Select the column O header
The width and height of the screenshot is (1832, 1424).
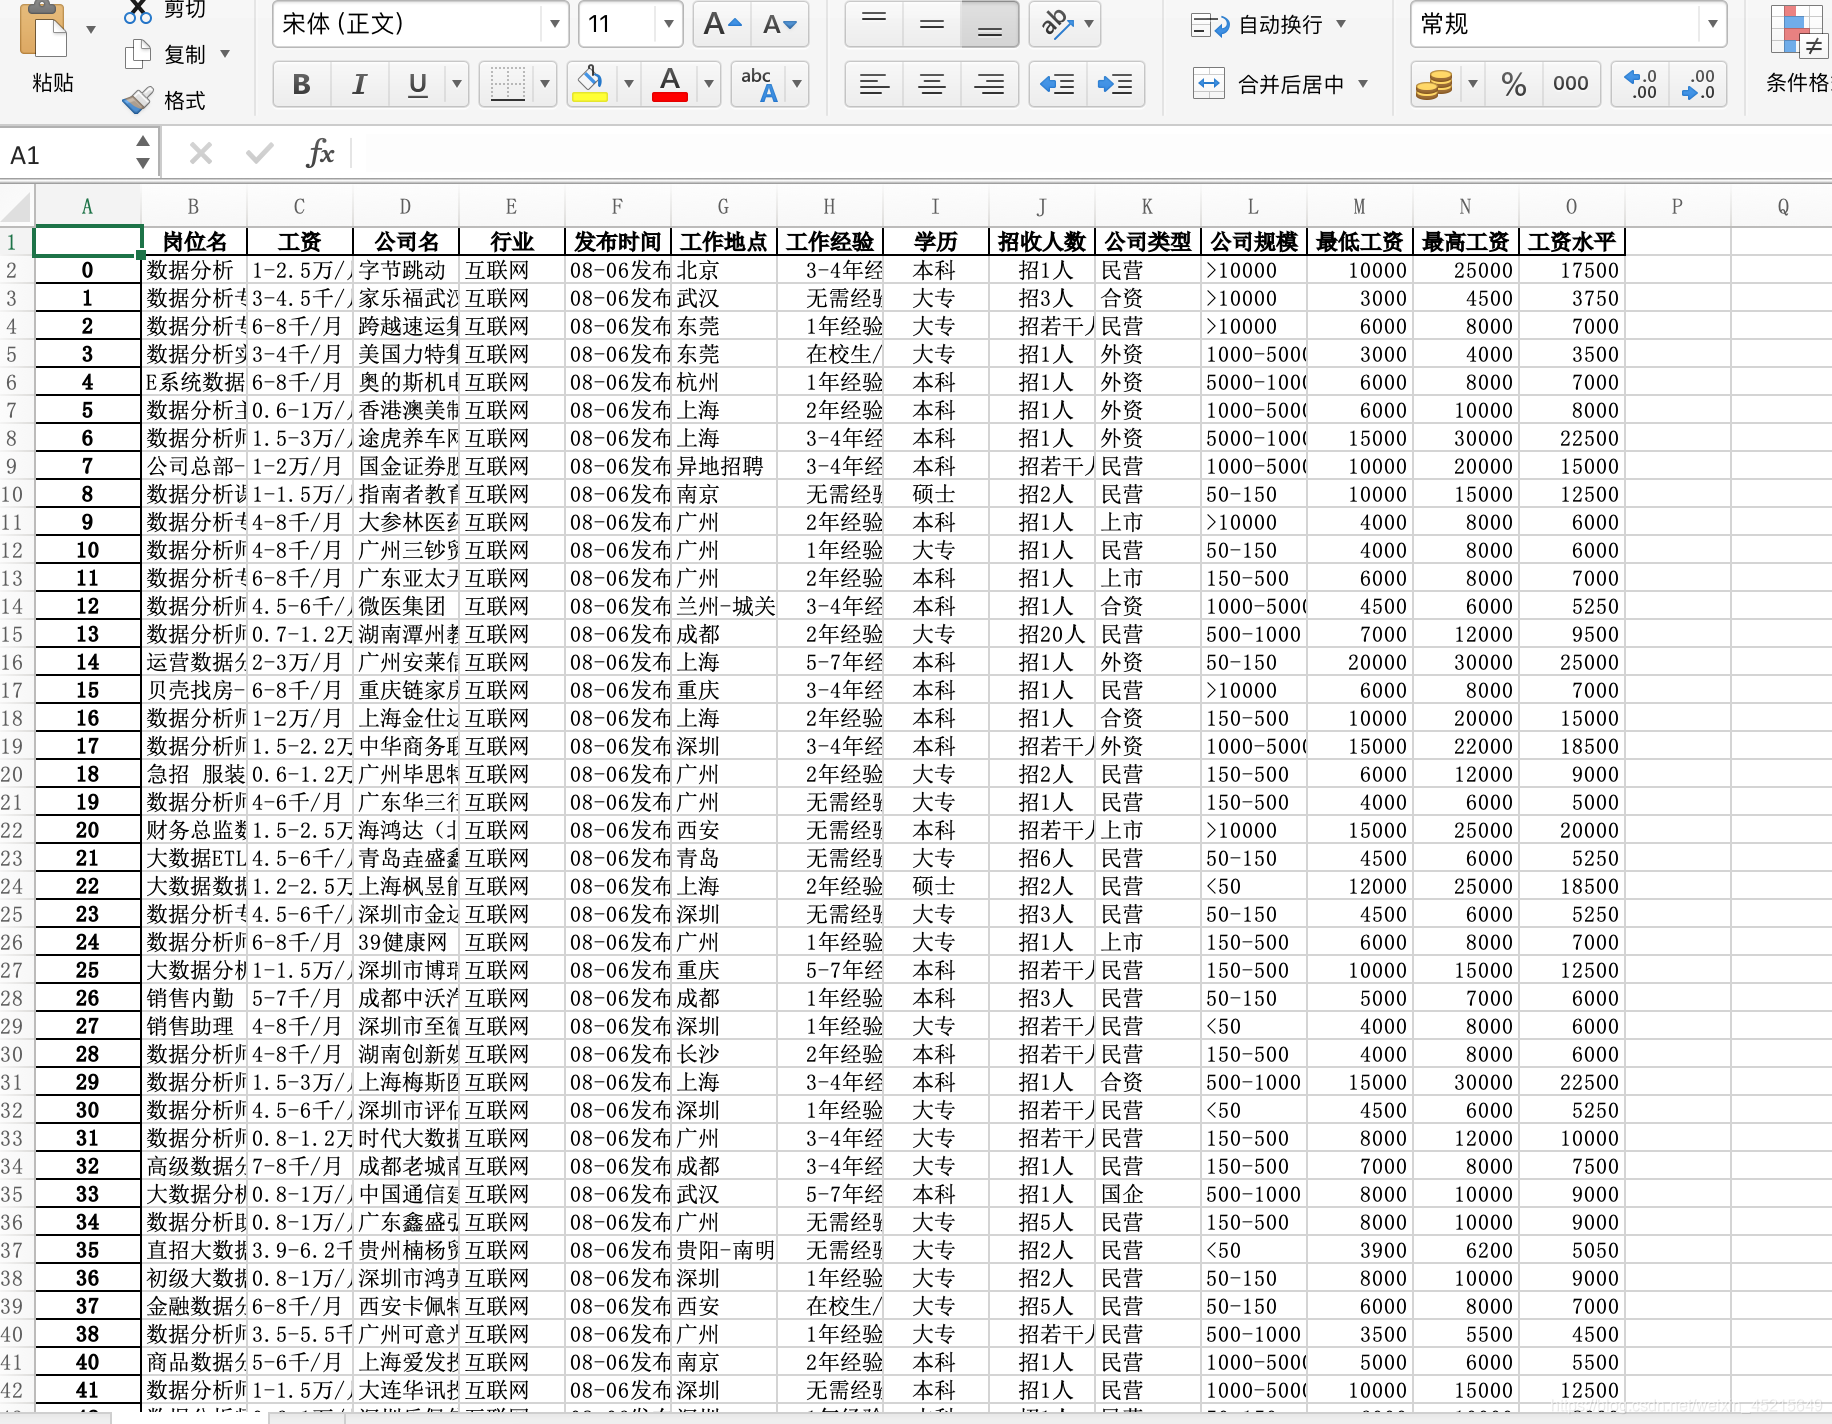pyautogui.click(x=1571, y=207)
